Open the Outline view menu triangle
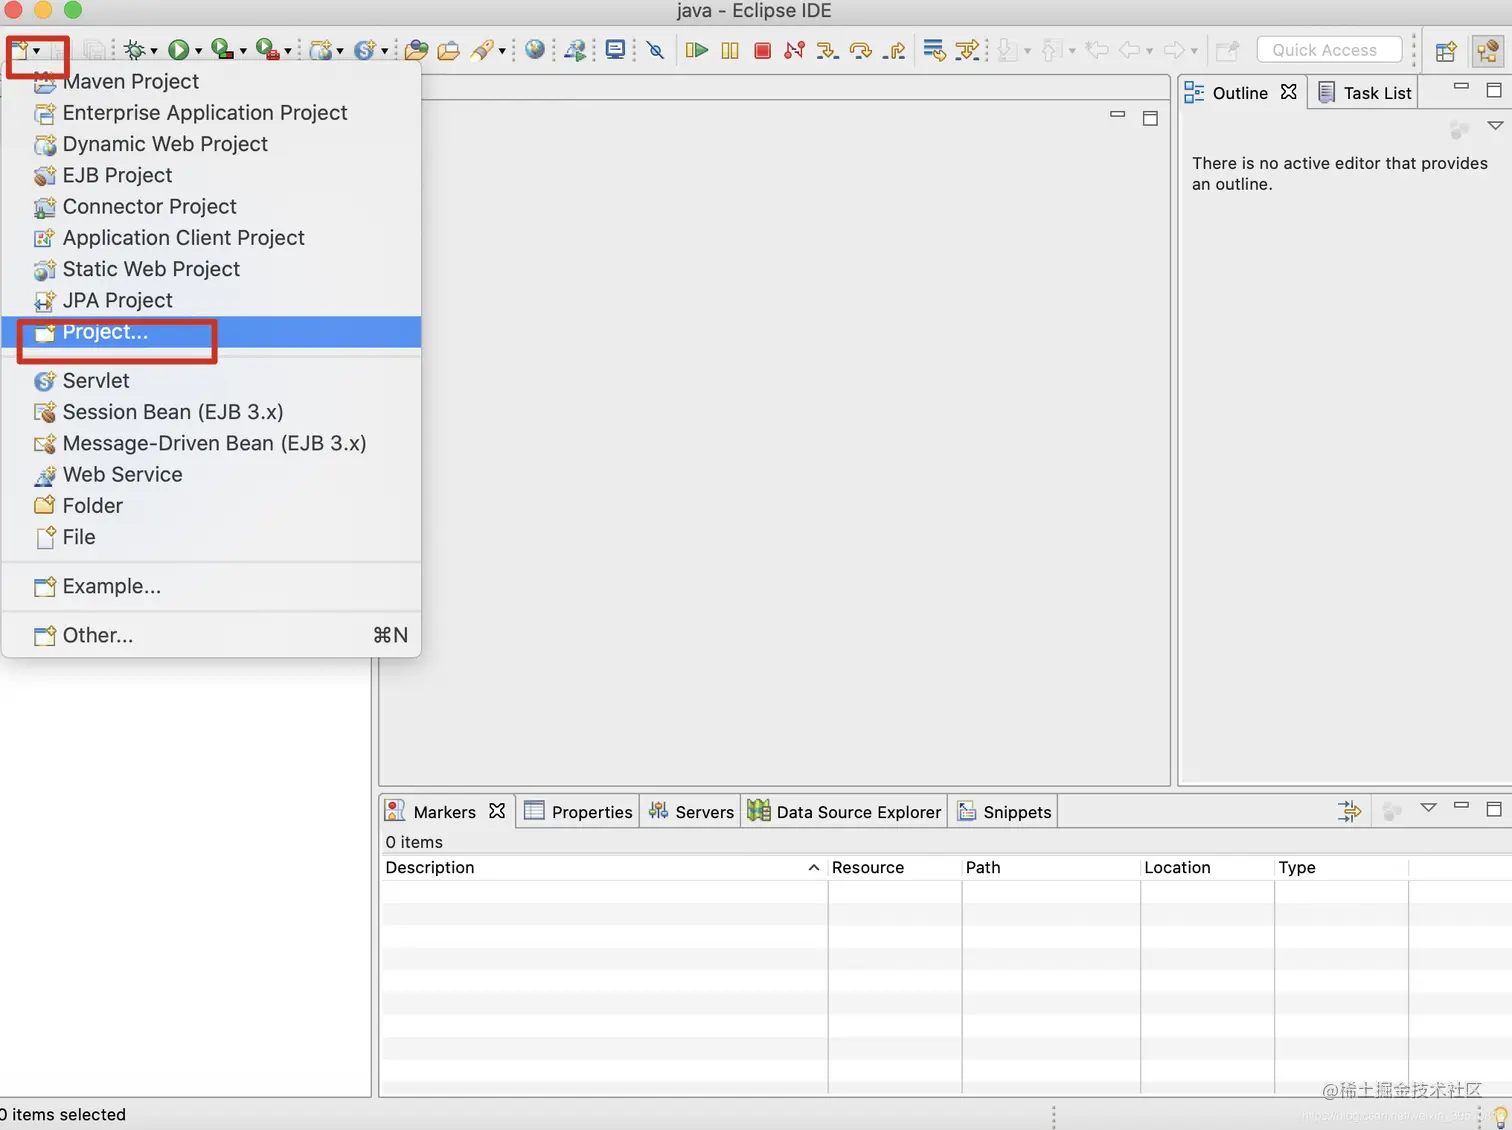 pyautogui.click(x=1495, y=126)
